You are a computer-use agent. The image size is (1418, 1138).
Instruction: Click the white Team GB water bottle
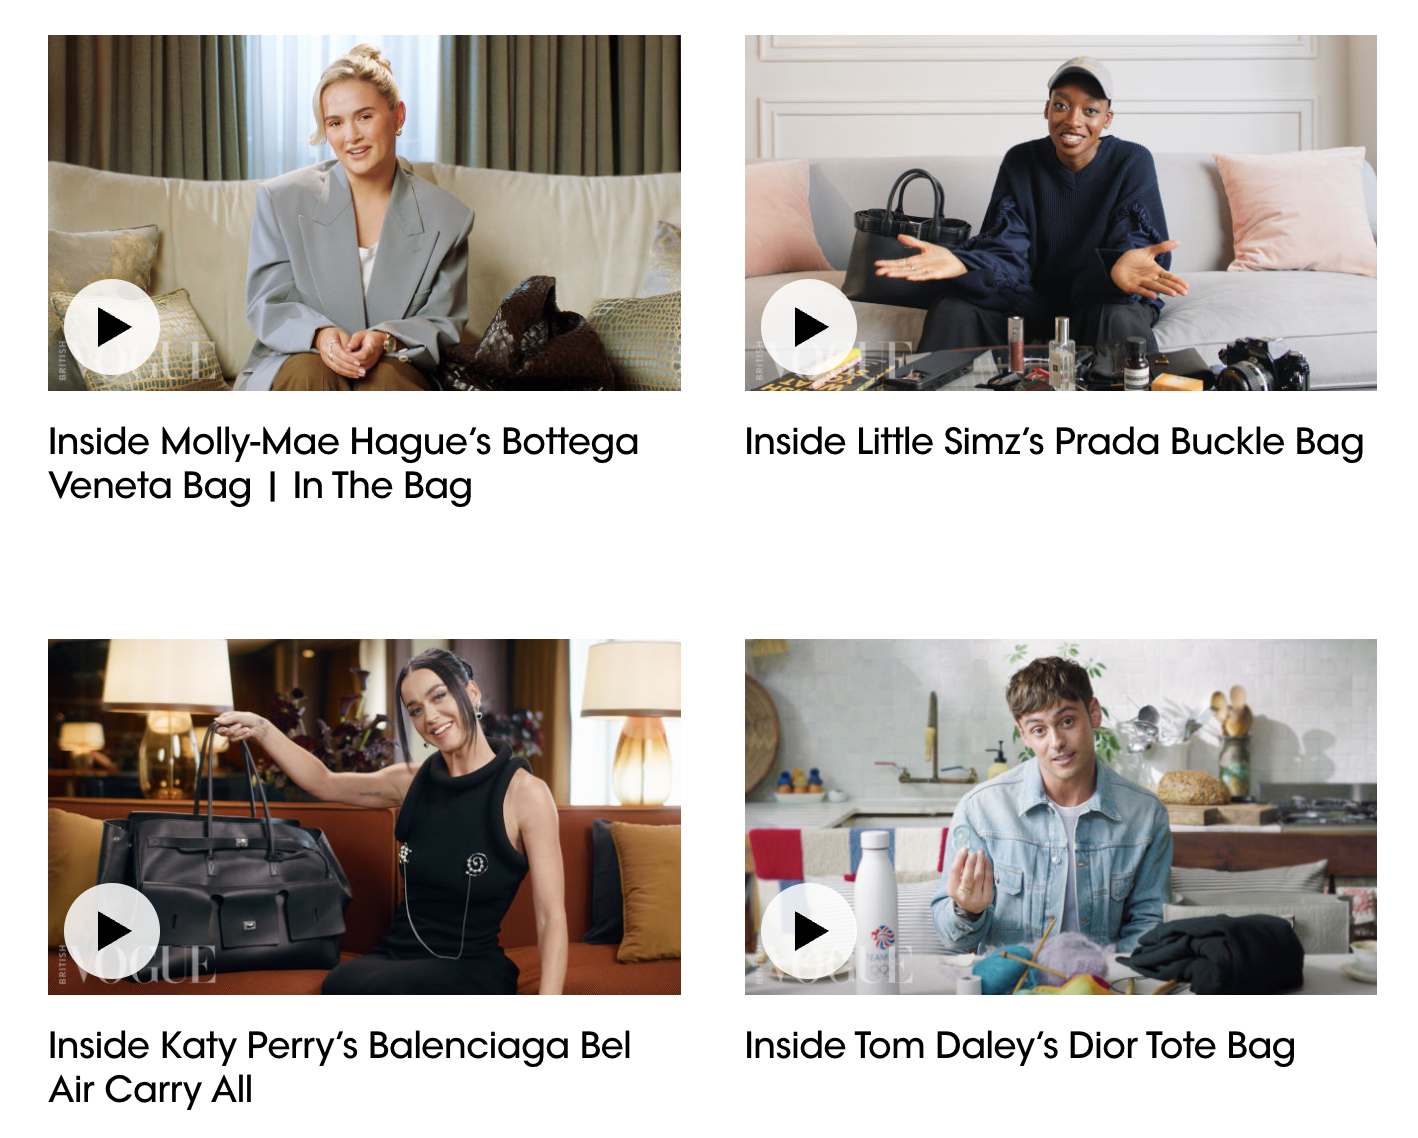877,905
